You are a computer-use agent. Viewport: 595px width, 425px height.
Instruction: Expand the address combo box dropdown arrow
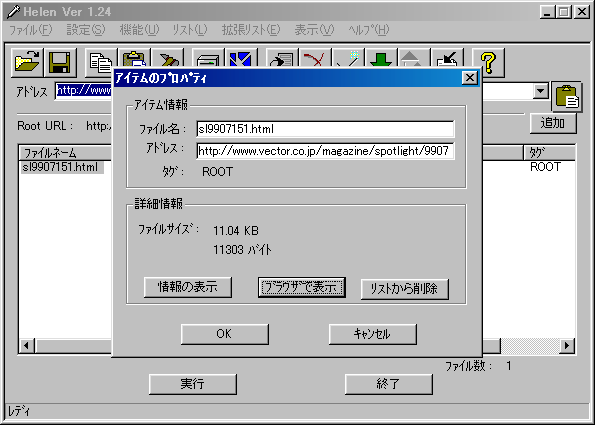[x=540, y=91]
